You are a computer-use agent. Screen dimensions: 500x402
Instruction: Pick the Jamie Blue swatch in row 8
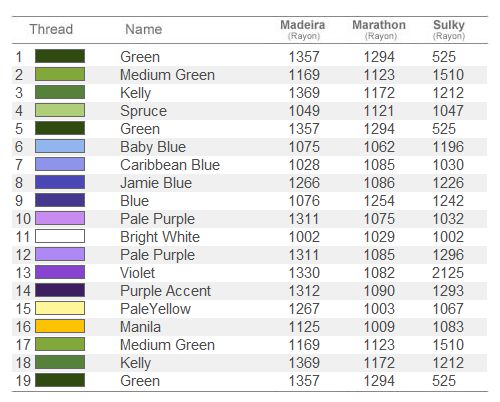pos(60,182)
